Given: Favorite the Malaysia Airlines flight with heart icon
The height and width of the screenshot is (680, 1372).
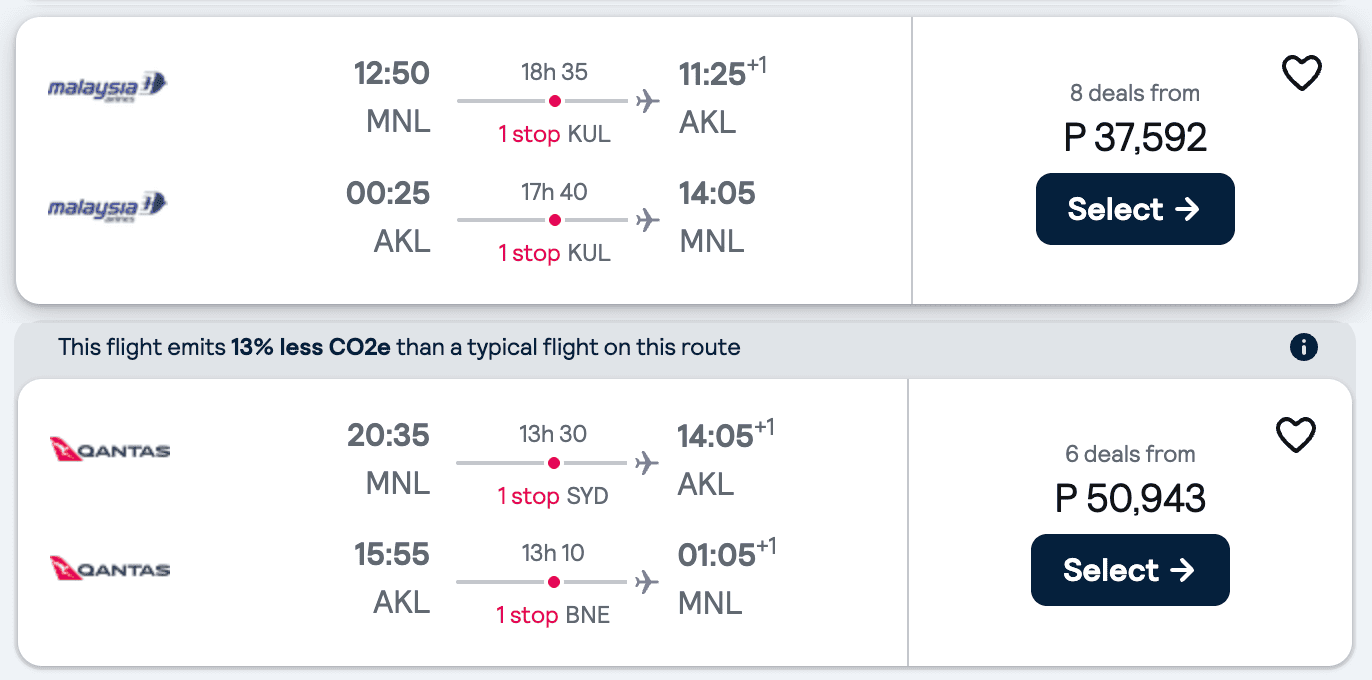Looking at the screenshot, I should pyautogui.click(x=1301, y=72).
